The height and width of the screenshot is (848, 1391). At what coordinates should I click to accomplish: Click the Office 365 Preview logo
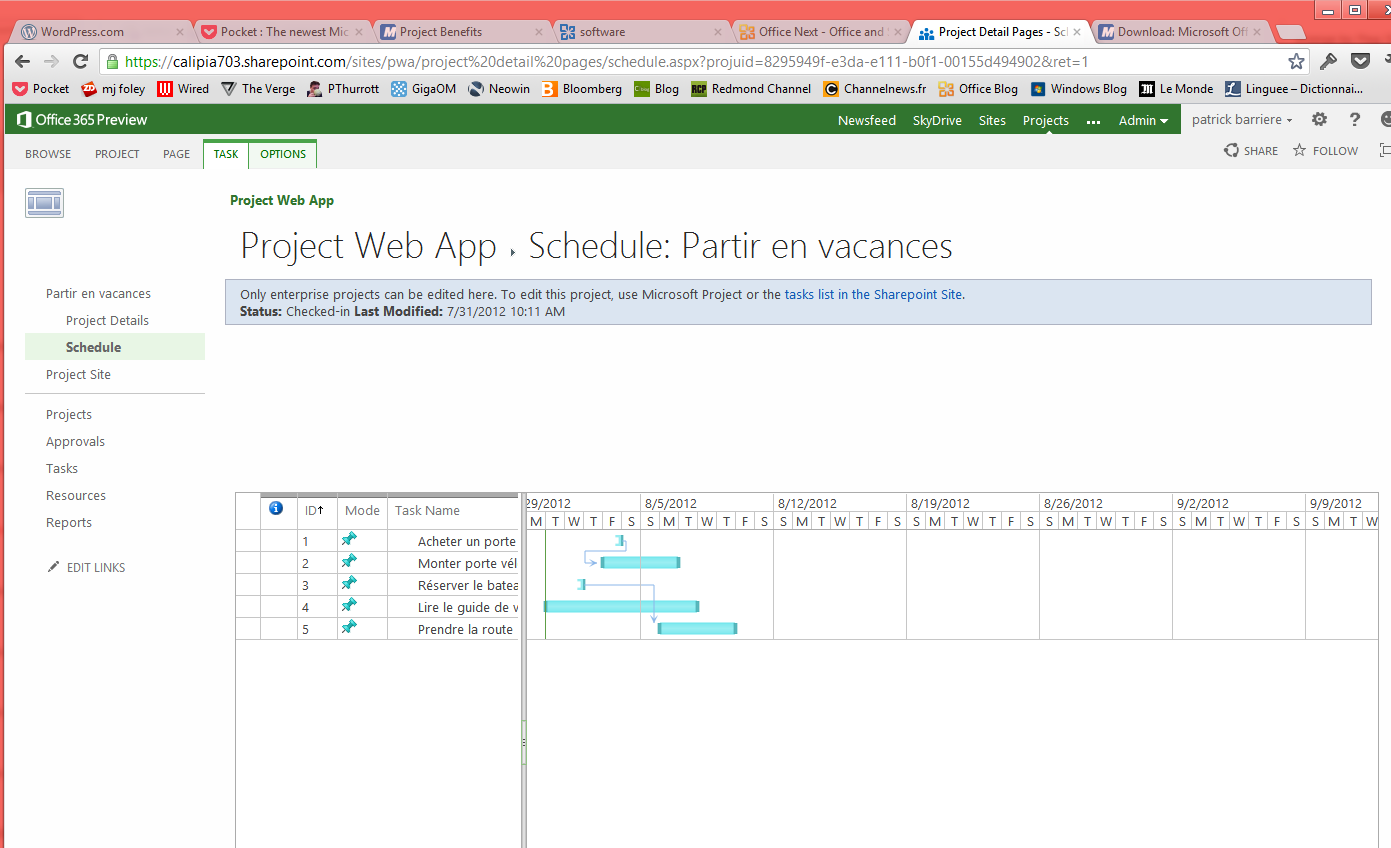[82, 120]
